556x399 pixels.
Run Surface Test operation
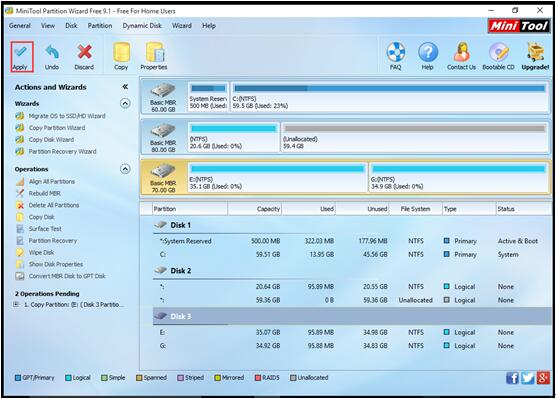39,229
